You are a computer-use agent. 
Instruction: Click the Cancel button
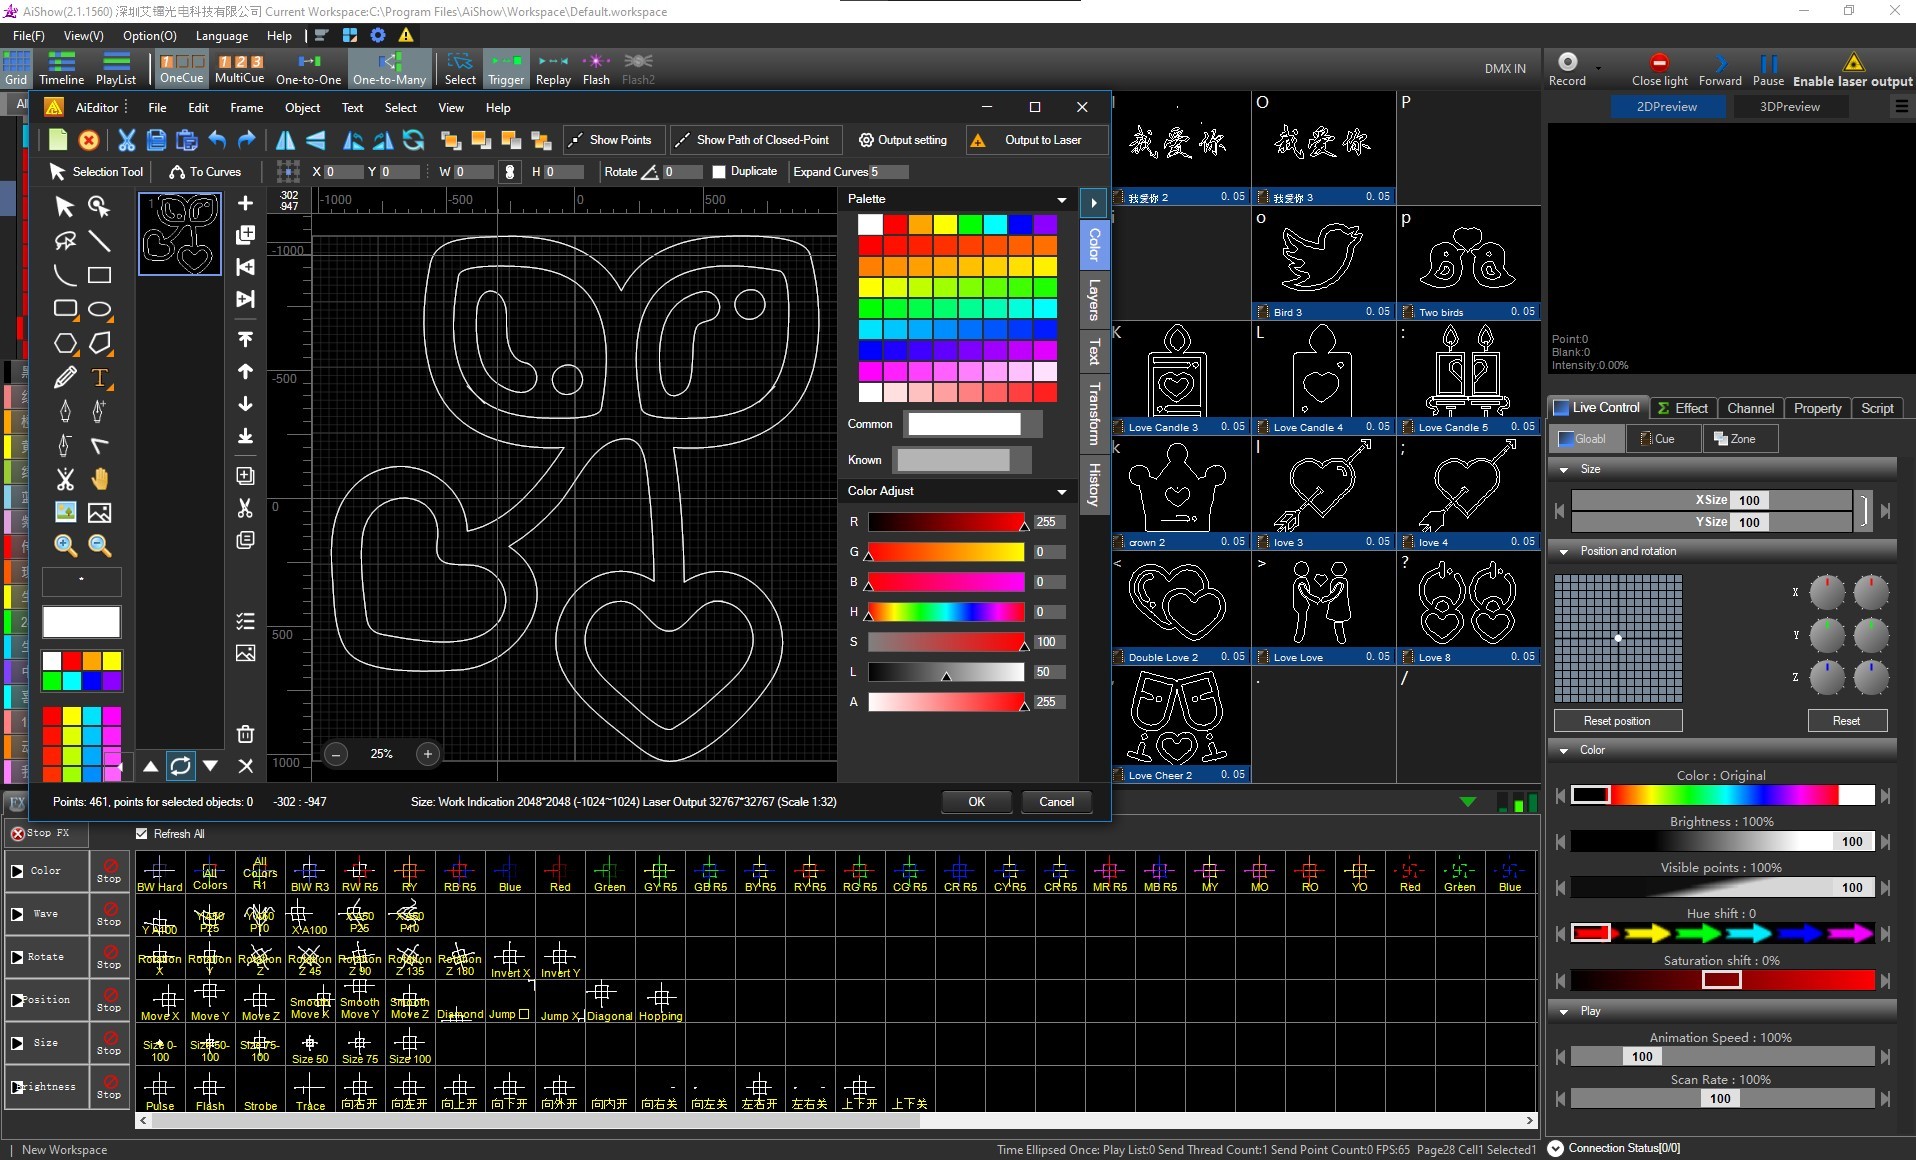[1056, 802]
